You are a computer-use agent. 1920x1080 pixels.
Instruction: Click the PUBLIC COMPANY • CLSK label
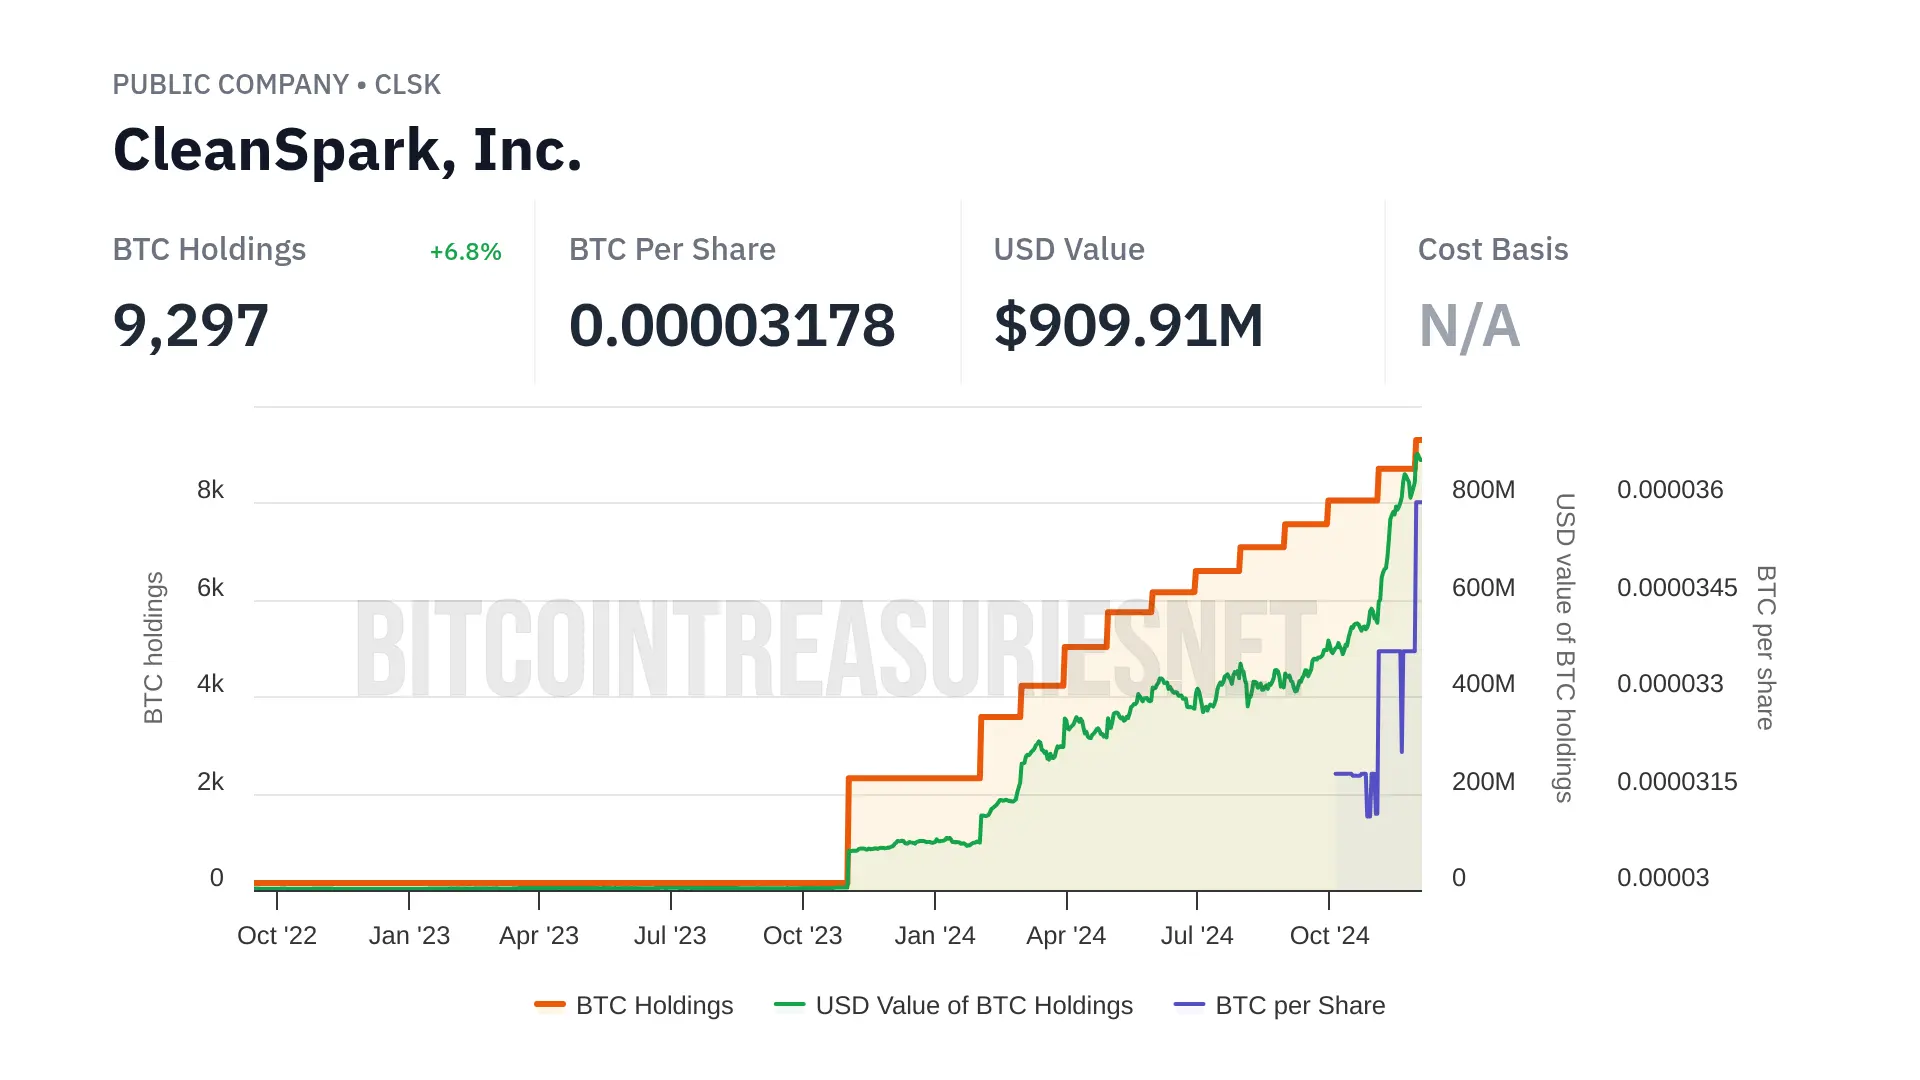(276, 85)
